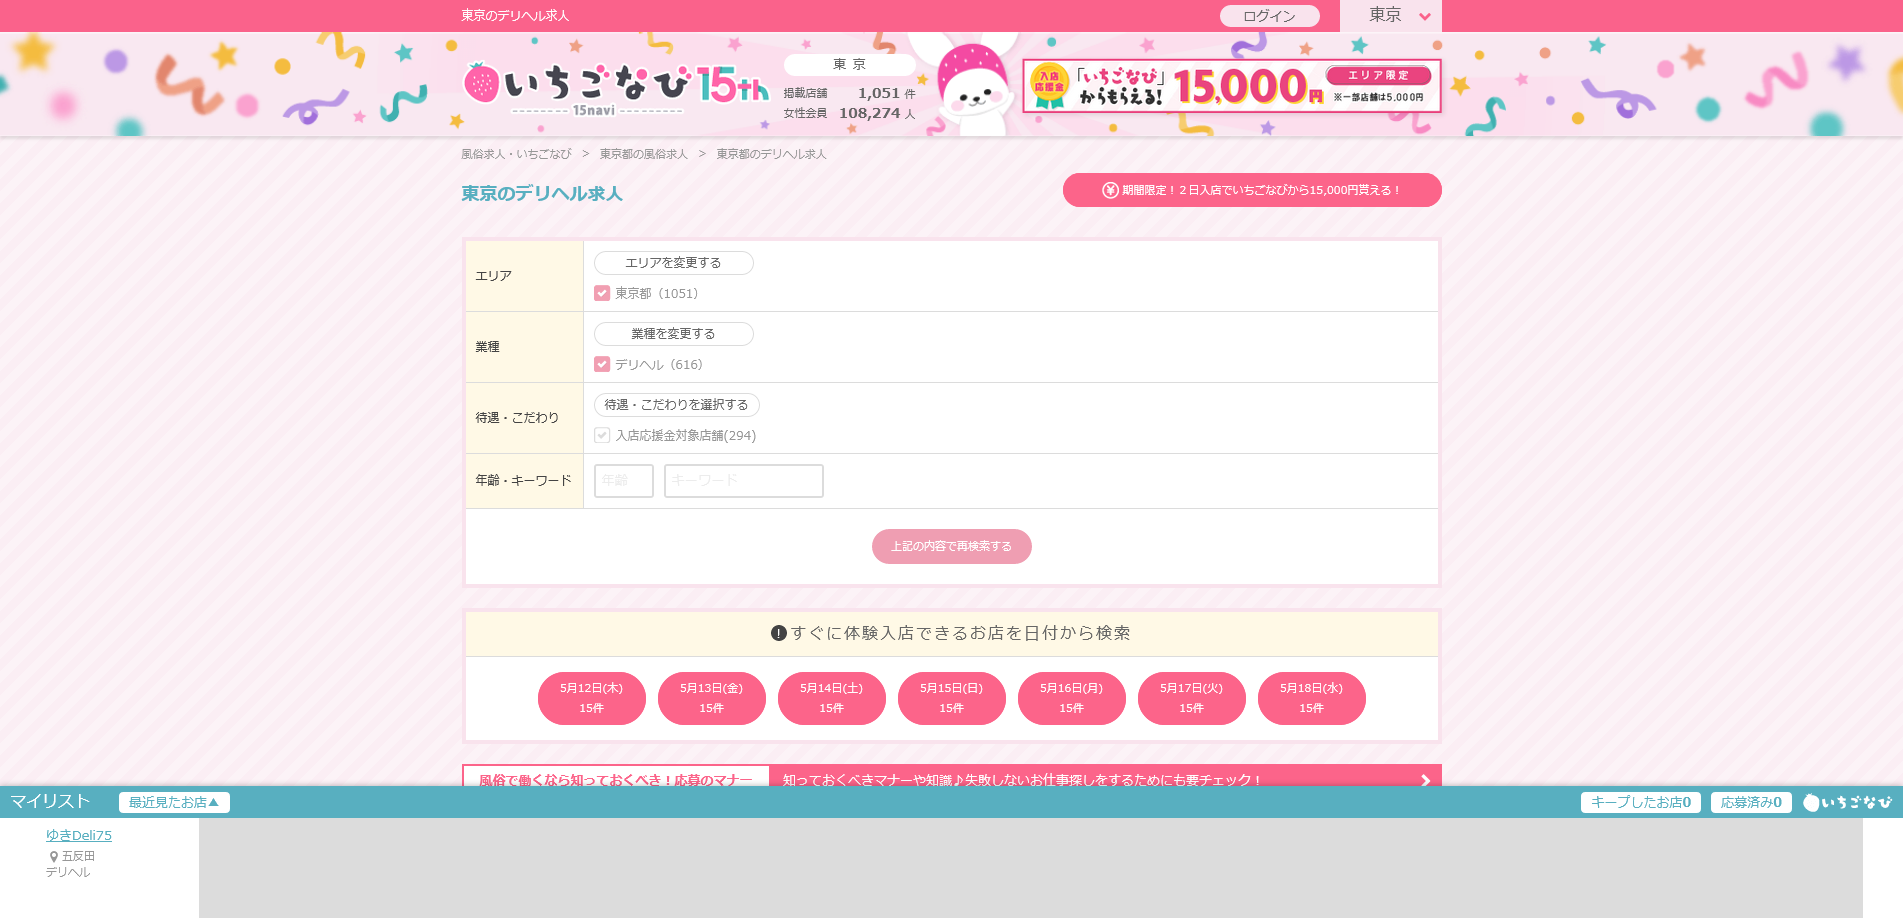Expand the 最近見たお店 list
This screenshot has height=918, width=1903.
[x=174, y=802]
